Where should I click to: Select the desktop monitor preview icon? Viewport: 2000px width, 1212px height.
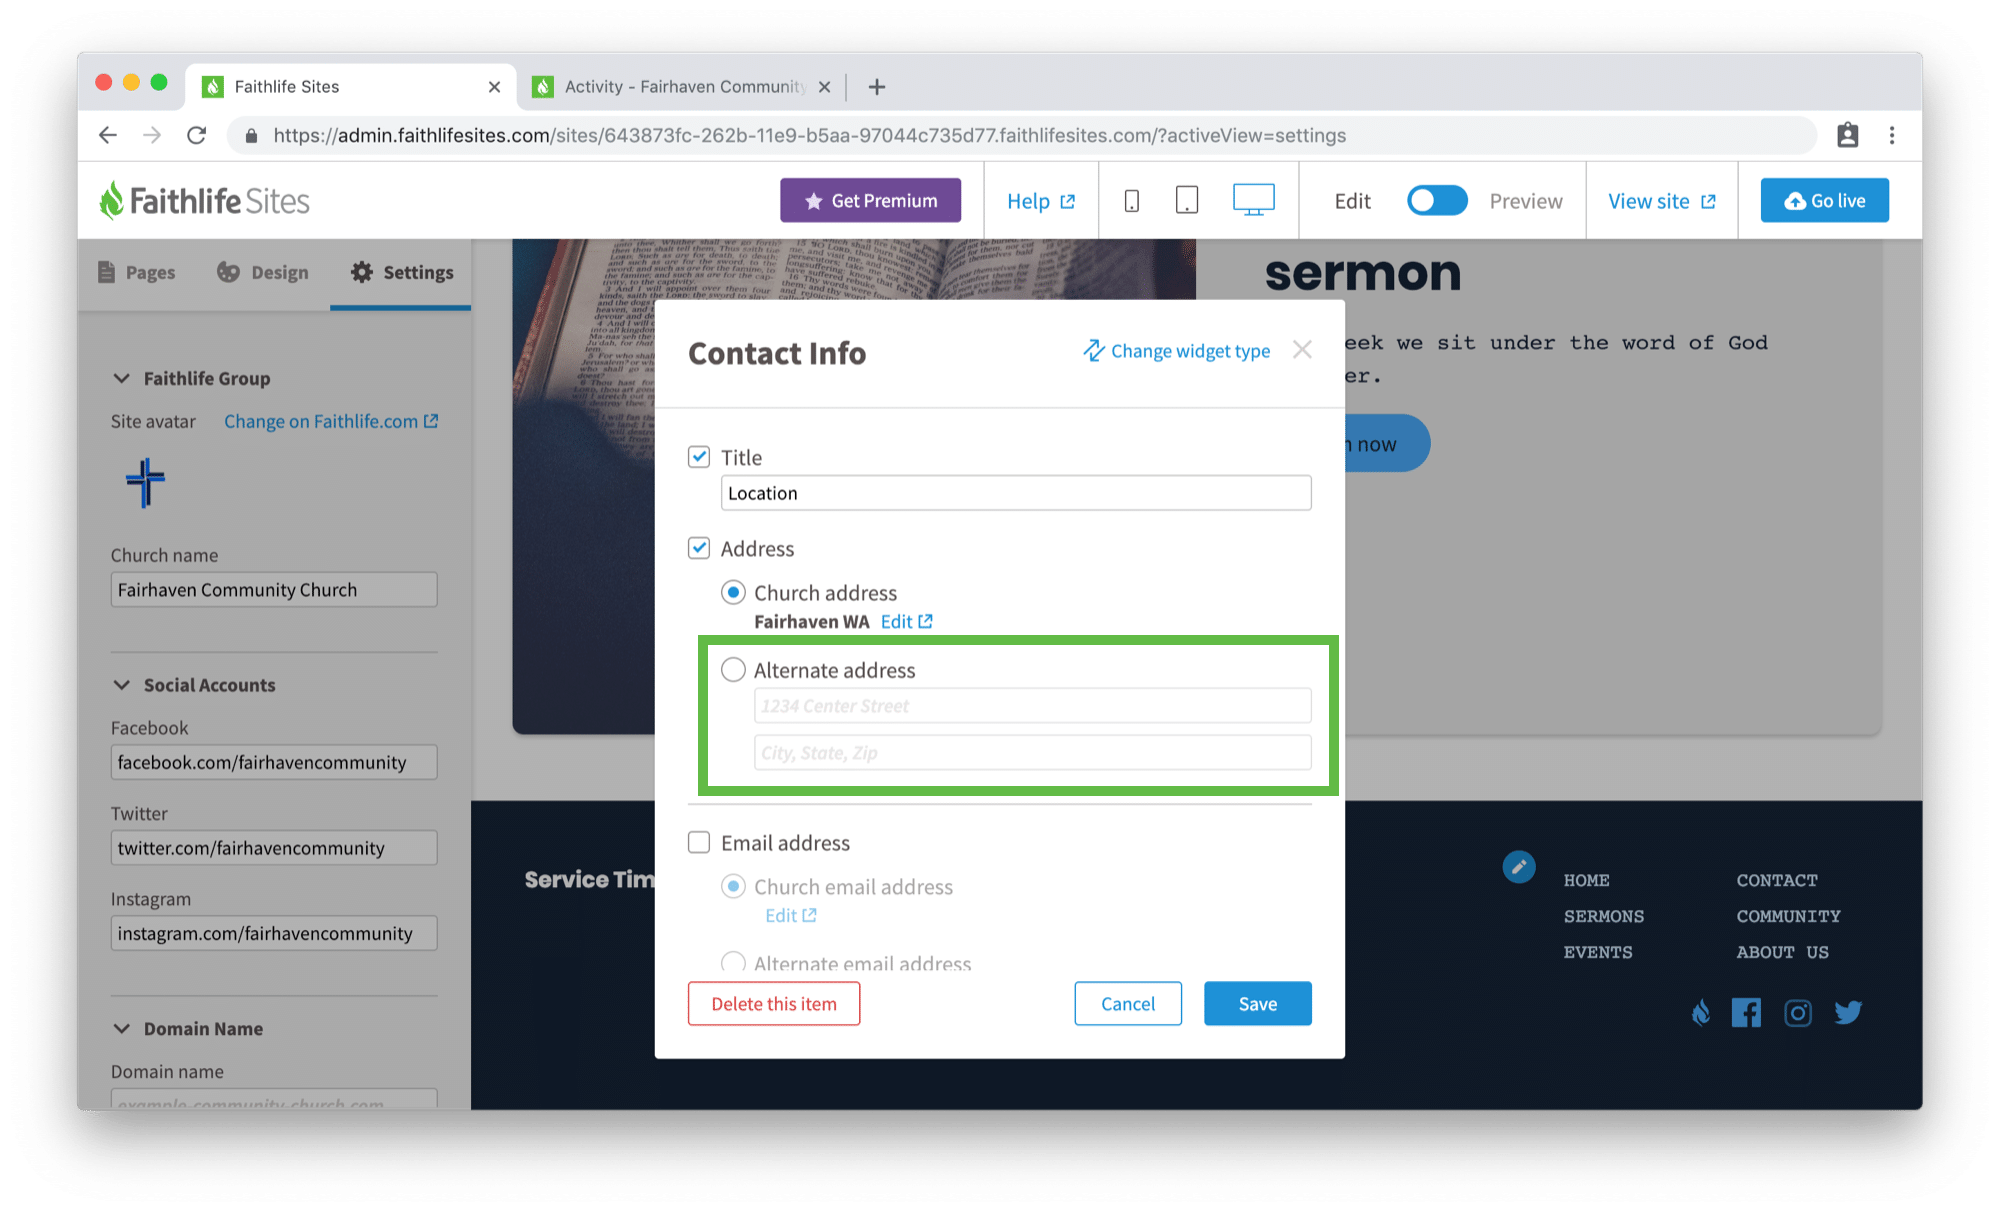coord(1253,200)
